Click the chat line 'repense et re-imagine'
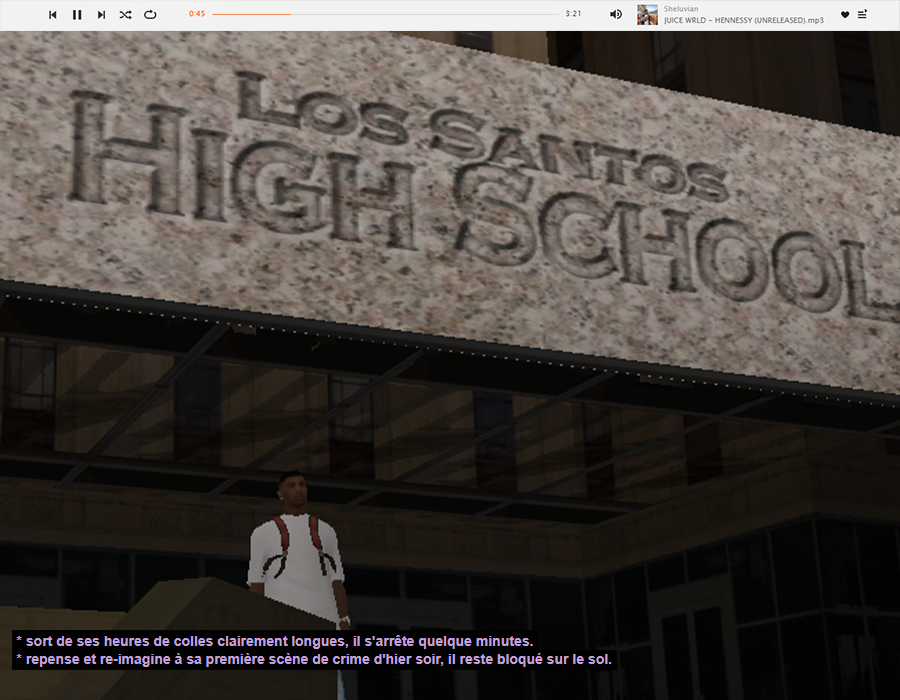This screenshot has width=900, height=700. click(x=314, y=659)
